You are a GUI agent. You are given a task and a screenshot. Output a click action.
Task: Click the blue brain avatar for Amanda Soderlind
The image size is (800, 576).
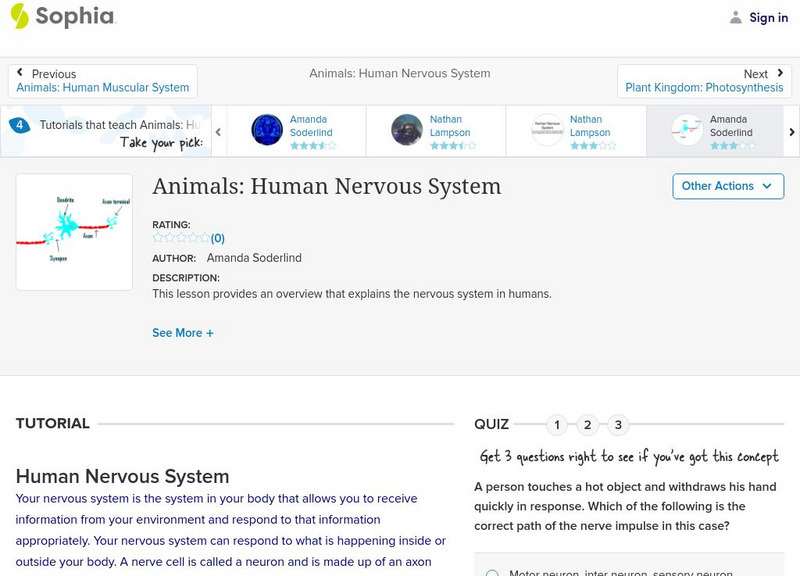tap(267, 130)
